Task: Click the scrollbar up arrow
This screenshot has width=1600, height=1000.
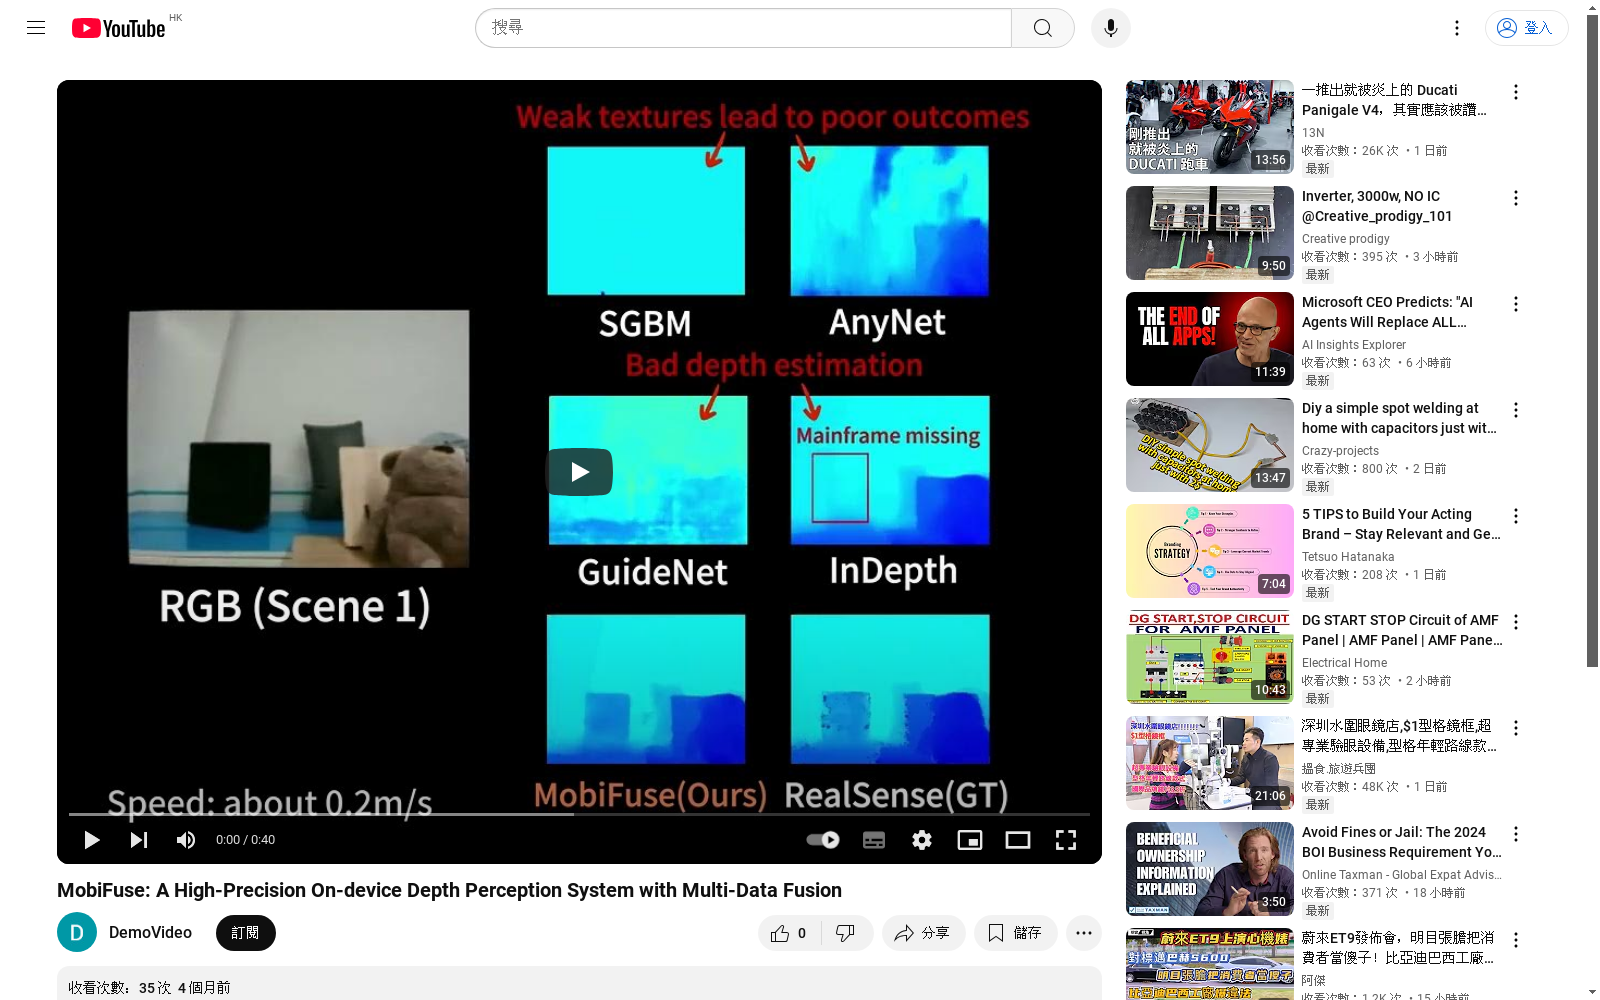Action: point(1592,7)
